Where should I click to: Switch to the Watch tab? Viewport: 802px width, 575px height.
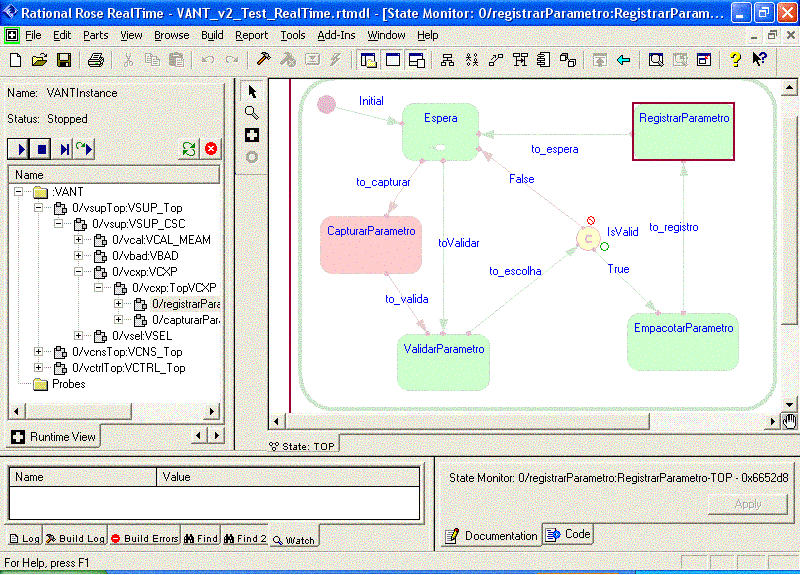294,540
